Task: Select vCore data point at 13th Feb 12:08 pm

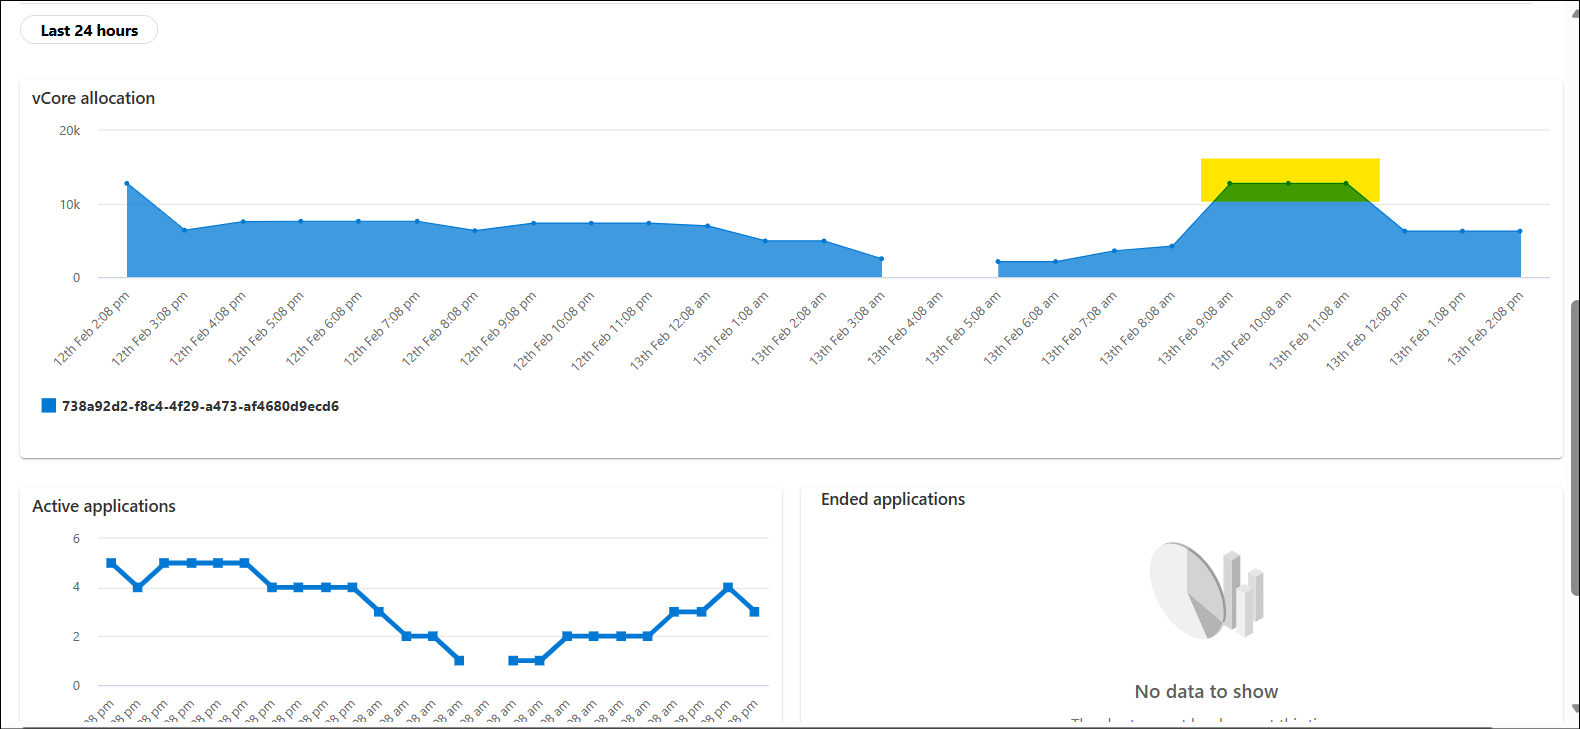Action: (x=1404, y=231)
